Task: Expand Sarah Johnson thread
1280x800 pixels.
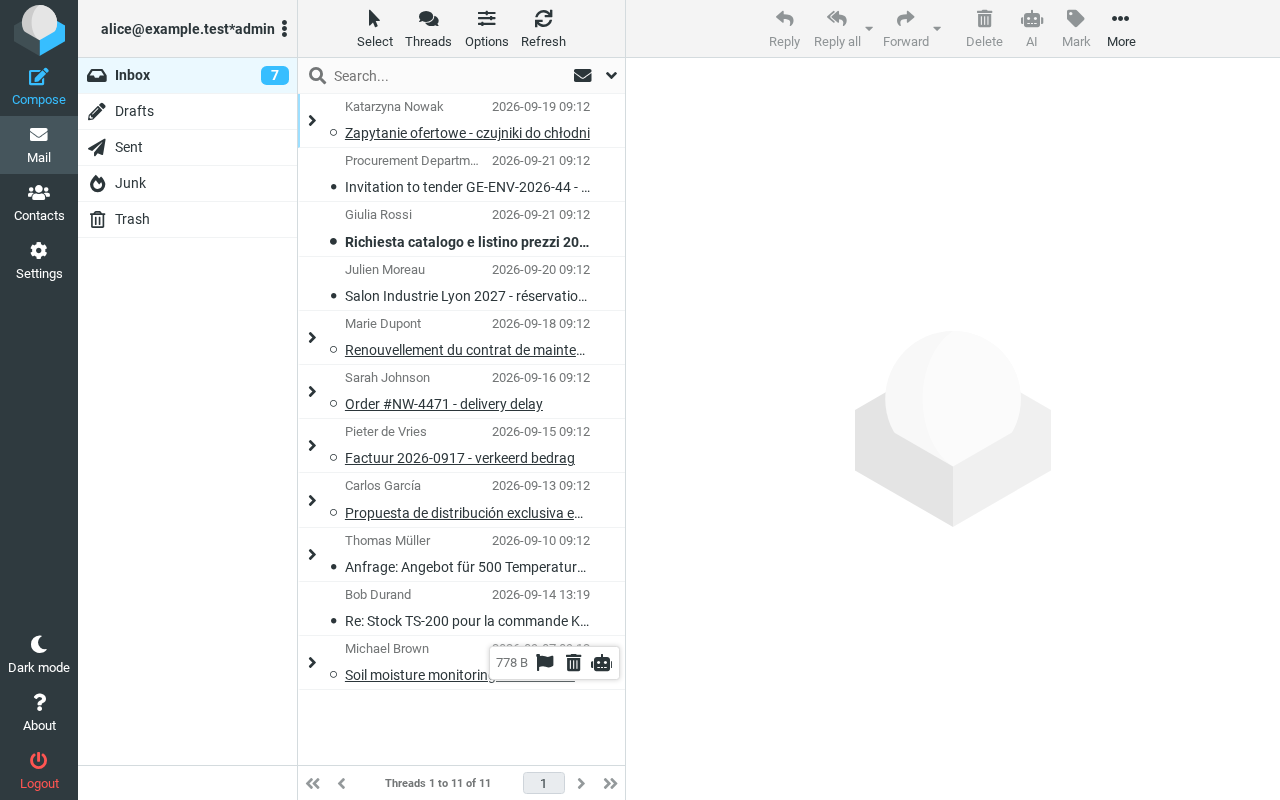Action: coord(312,392)
